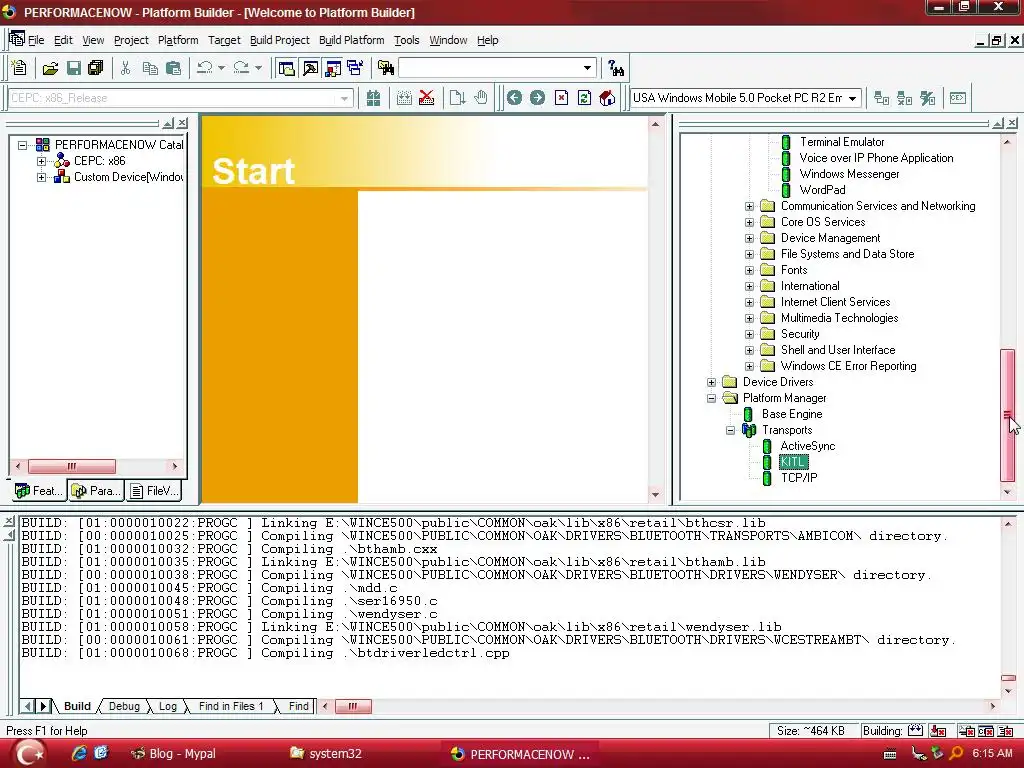Click the Paste clipboard icon
The height and width of the screenshot is (768, 1024).
173,68
